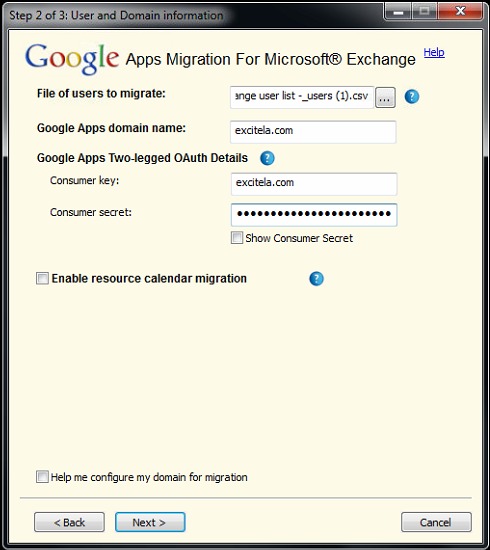Click the greyed-out maximize window button
The height and width of the screenshot is (550, 490).
point(424,11)
